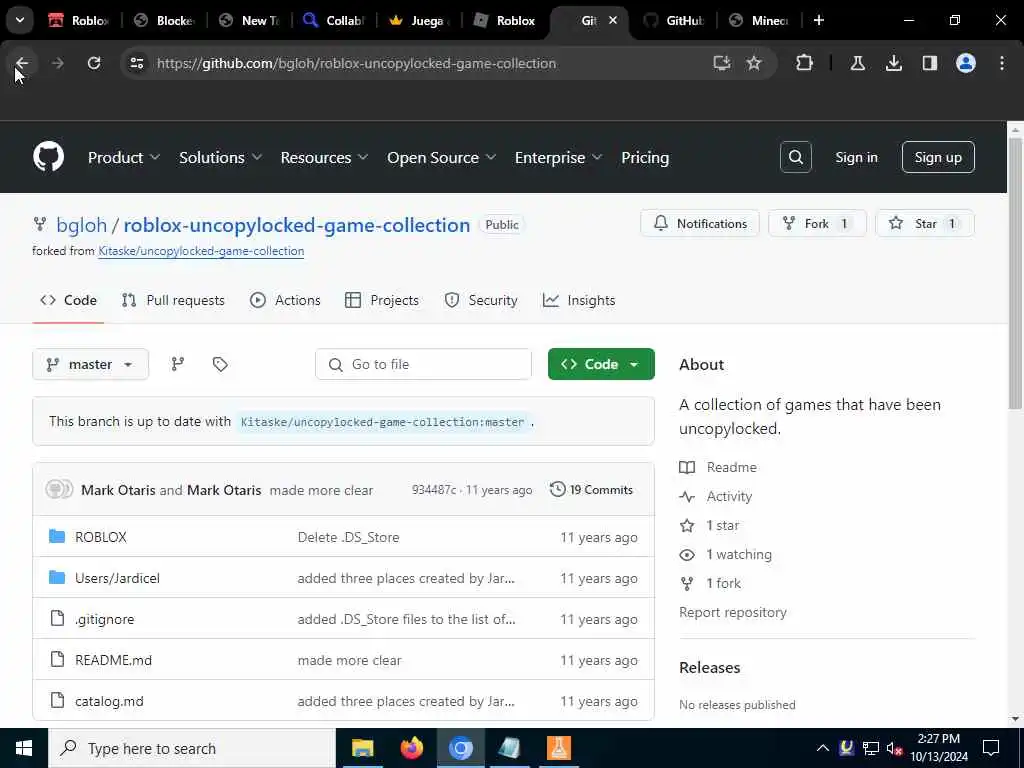Open the GitHub search icon button

click(x=795, y=157)
